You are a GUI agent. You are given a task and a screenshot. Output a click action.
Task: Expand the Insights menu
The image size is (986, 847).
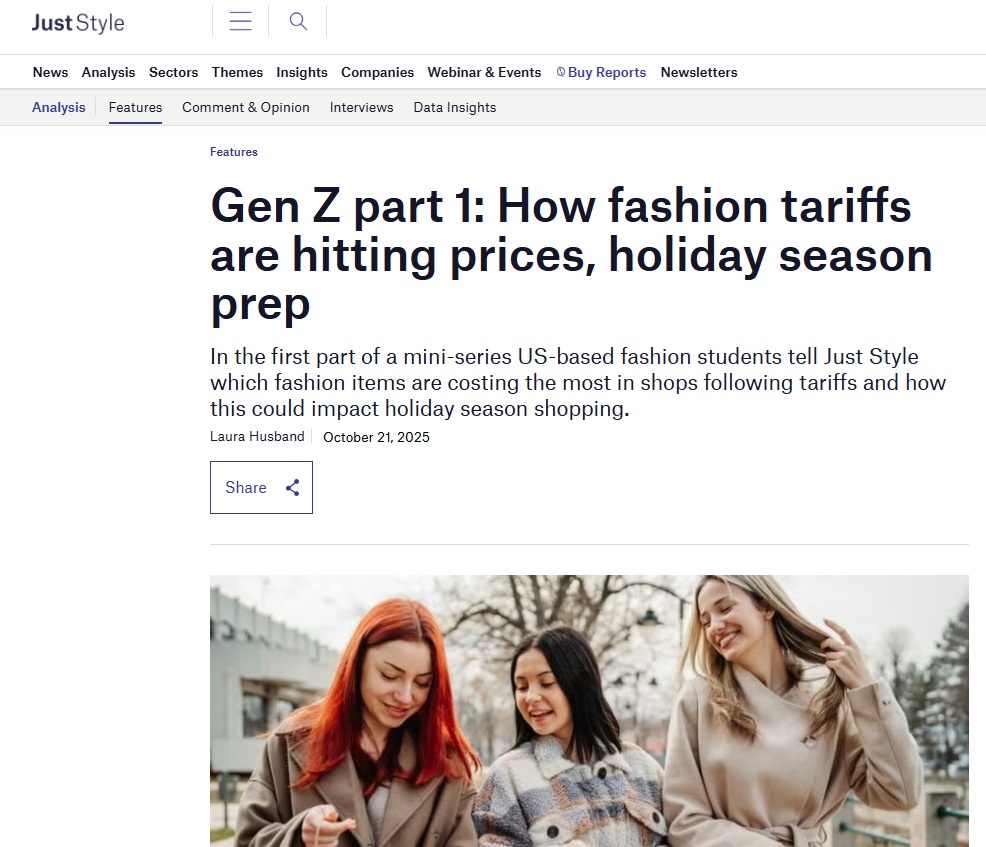pyautogui.click(x=302, y=72)
